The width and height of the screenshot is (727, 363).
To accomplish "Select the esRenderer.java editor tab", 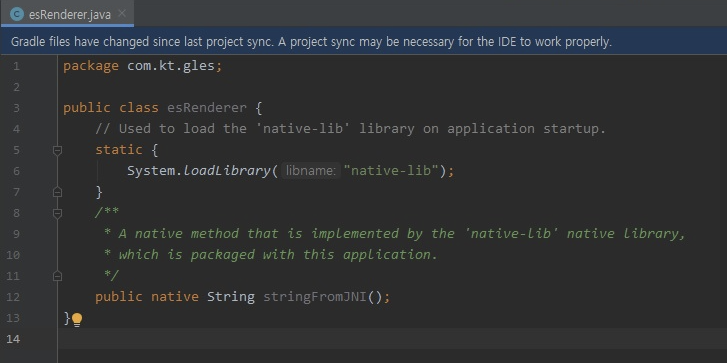I will pyautogui.click(x=67, y=14).
